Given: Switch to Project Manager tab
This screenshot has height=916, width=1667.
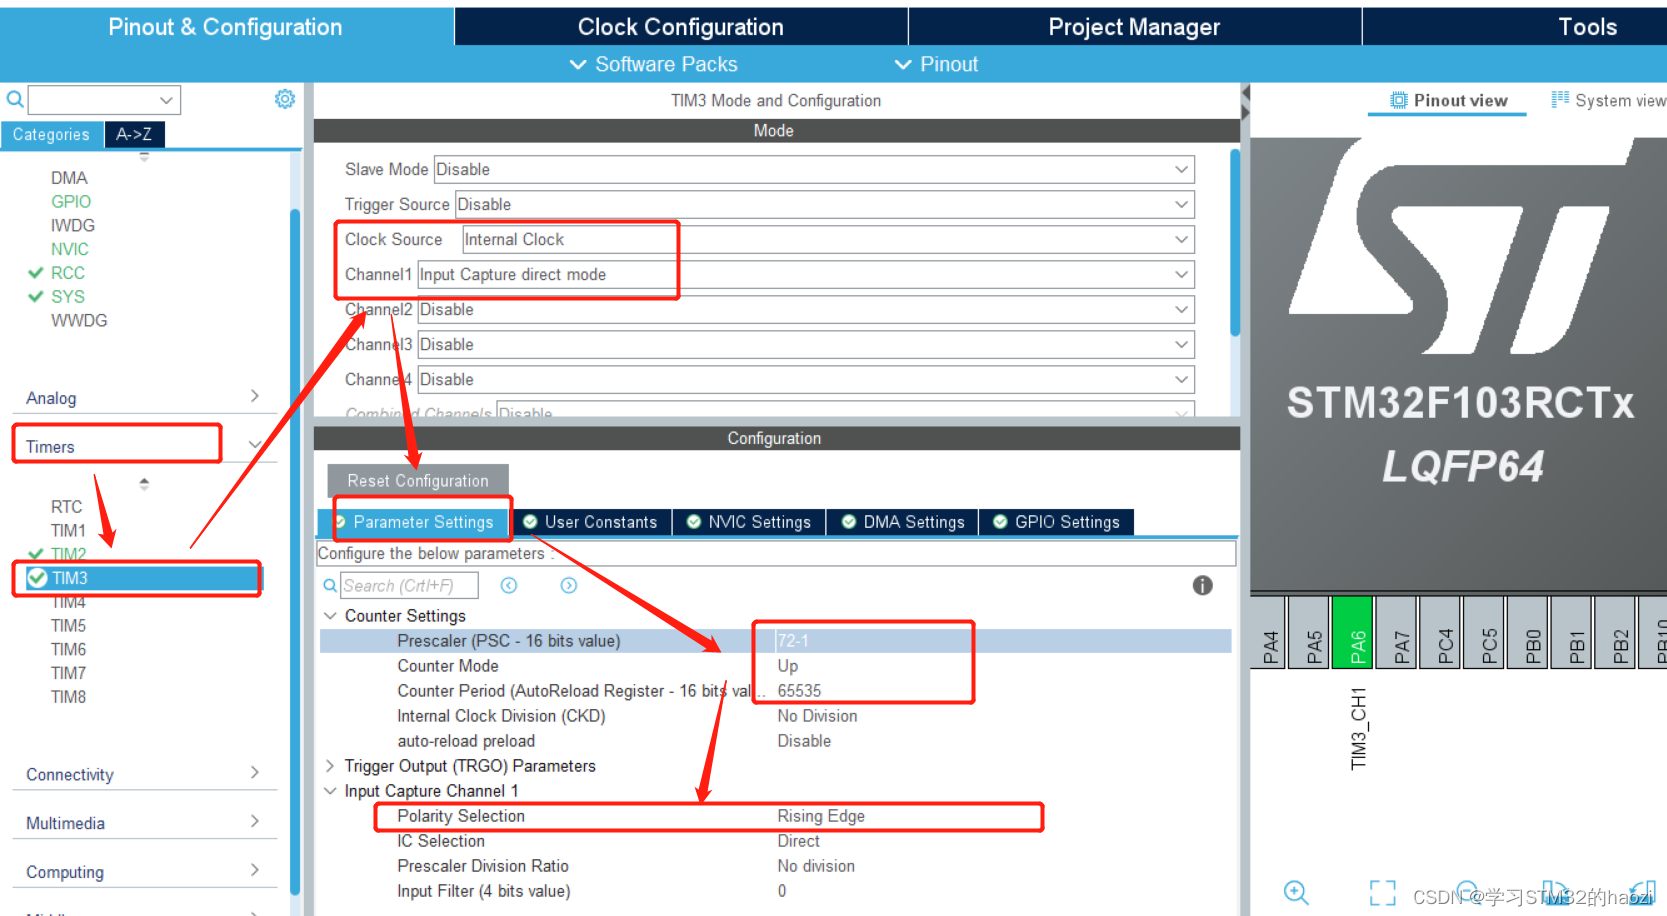Looking at the screenshot, I should click(1134, 27).
